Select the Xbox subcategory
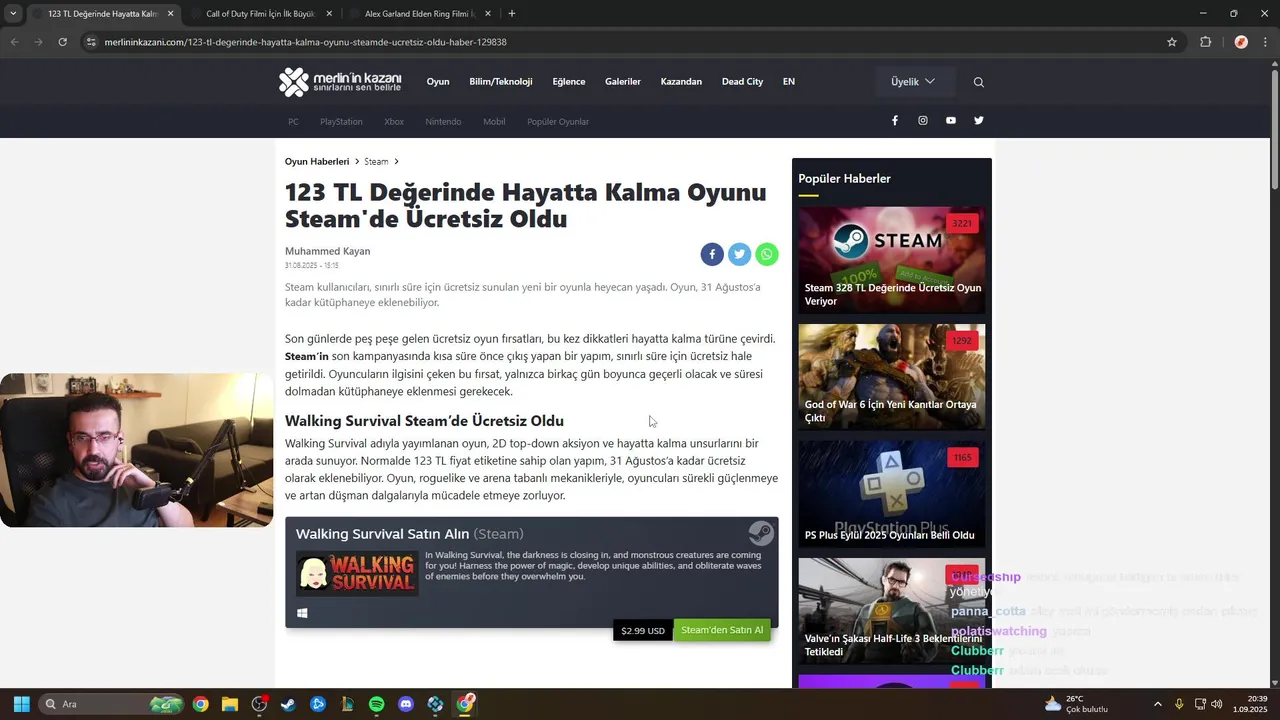1280x720 pixels. [x=394, y=122]
